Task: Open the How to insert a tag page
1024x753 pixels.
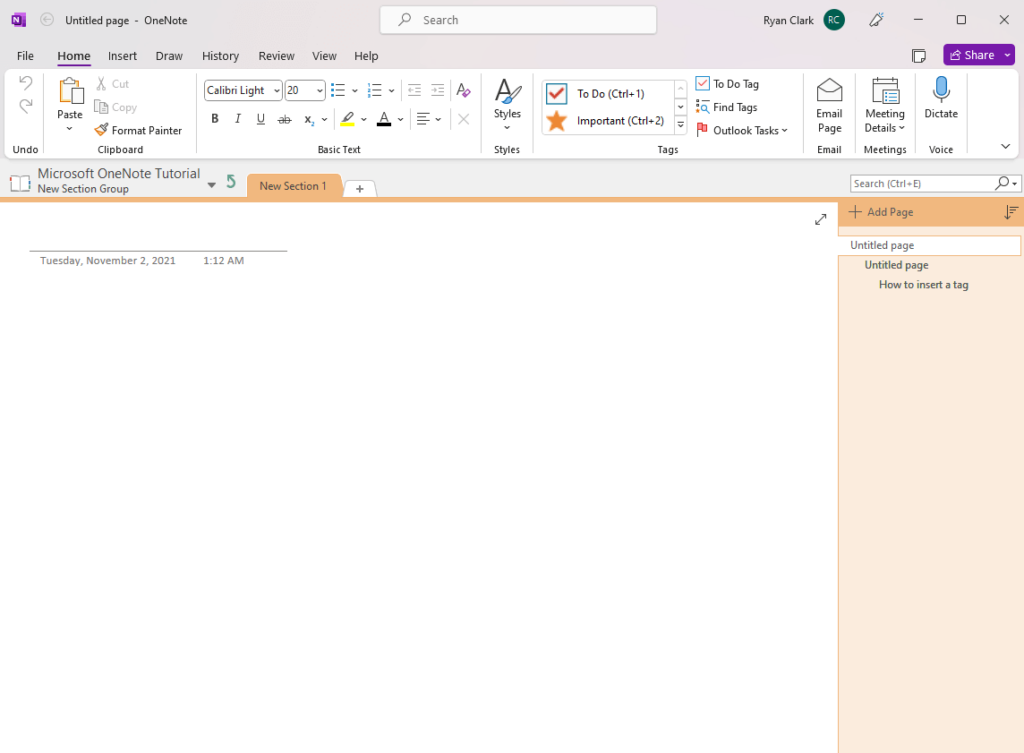Action: click(923, 285)
